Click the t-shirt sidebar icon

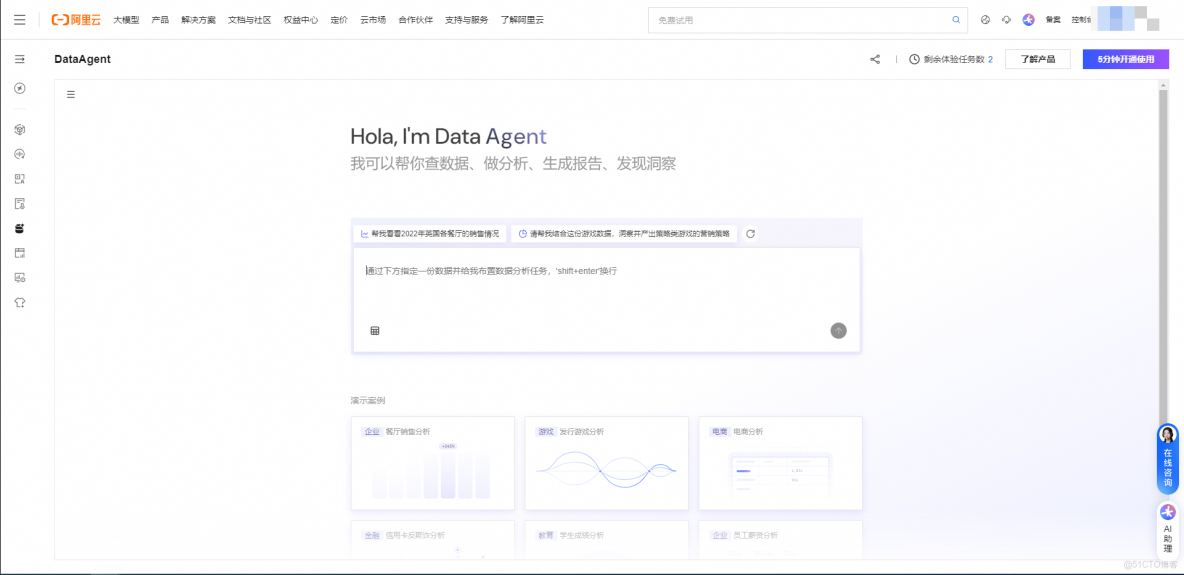pyautogui.click(x=20, y=302)
